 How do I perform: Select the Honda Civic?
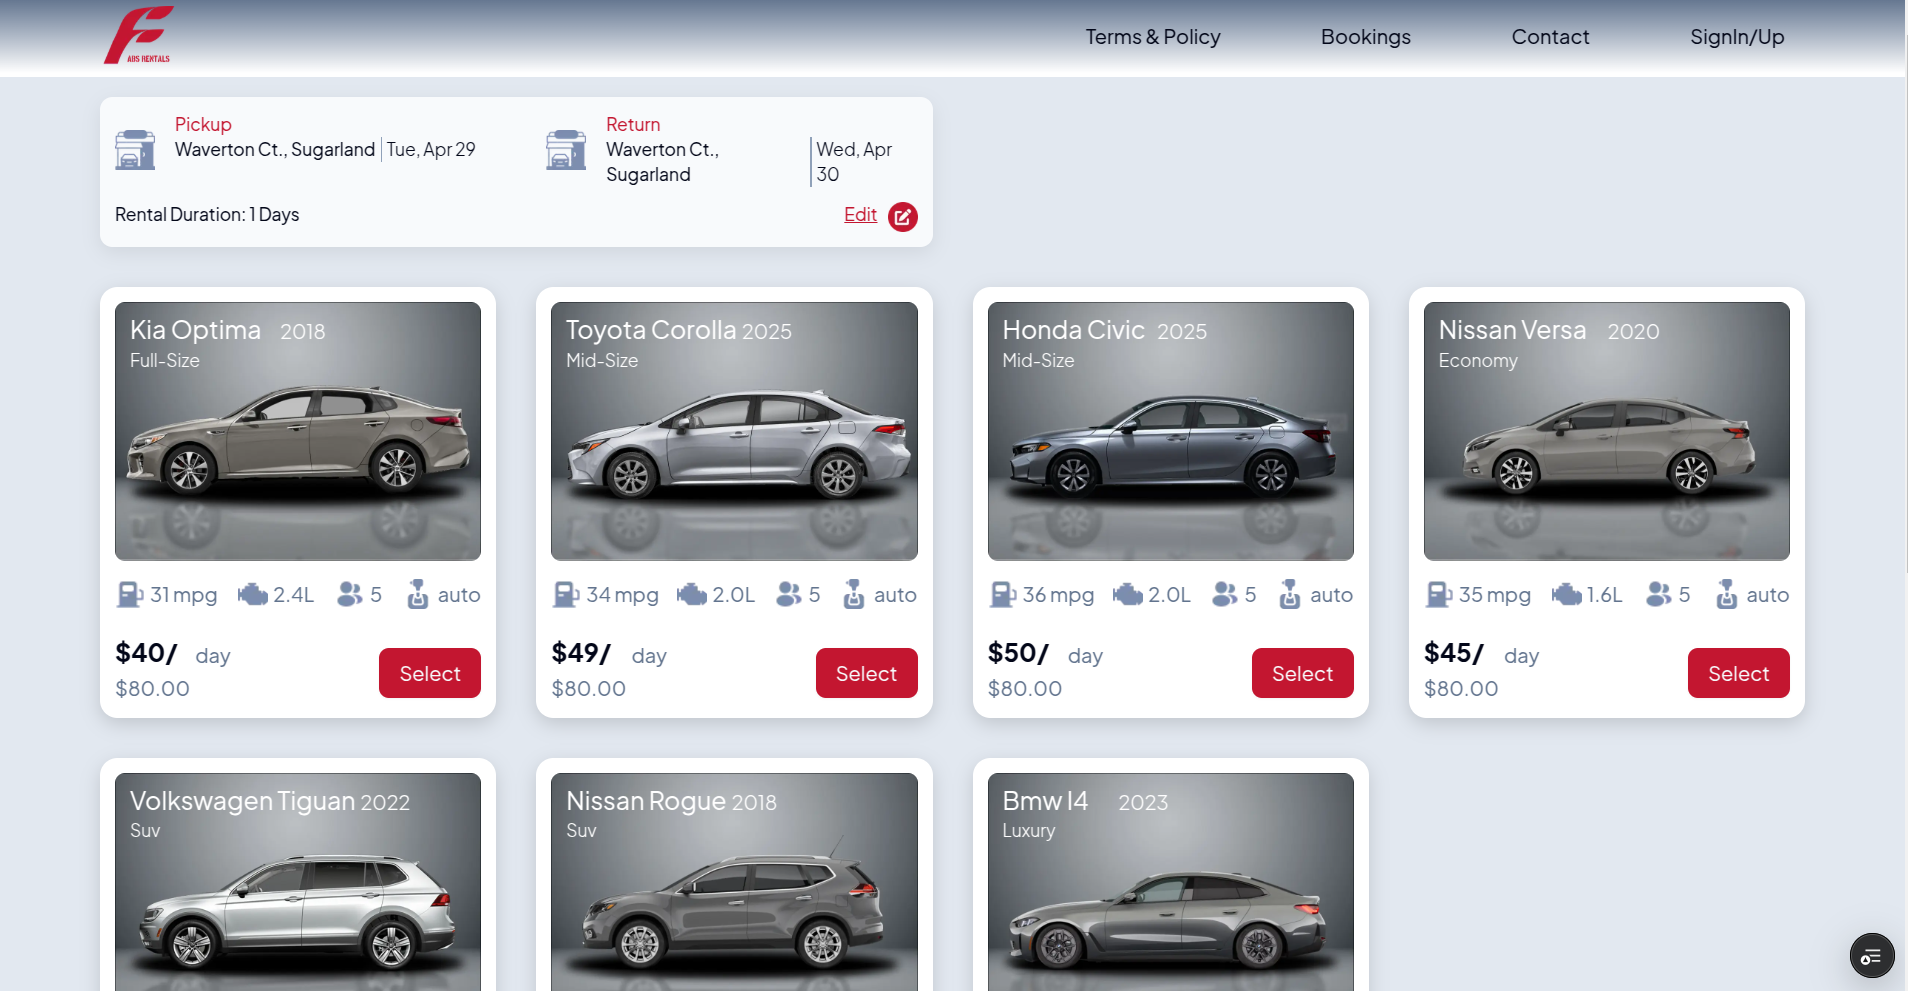click(1302, 673)
